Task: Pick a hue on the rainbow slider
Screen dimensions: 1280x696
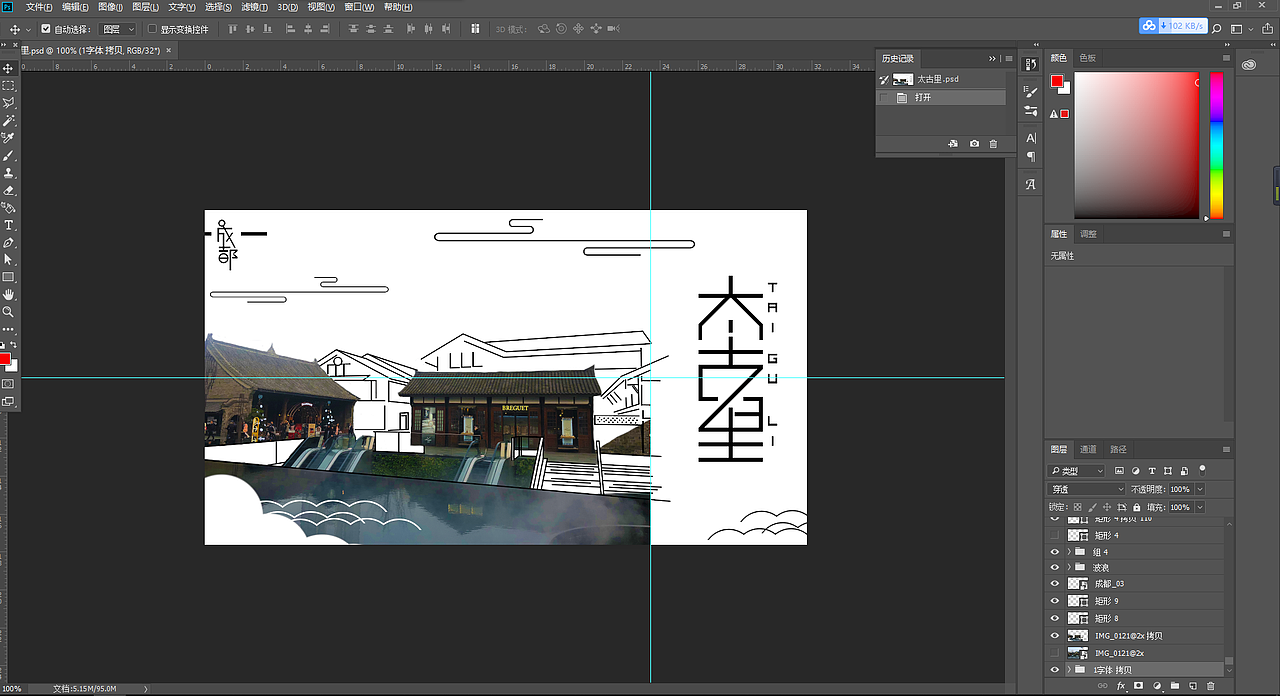Action: pyautogui.click(x=1217, y=145)
